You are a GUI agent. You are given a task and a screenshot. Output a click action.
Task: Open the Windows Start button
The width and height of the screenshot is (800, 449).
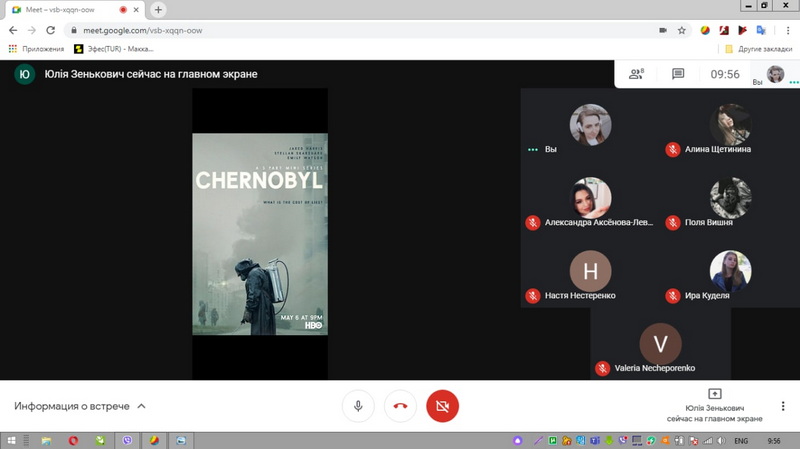coord(11,440)
